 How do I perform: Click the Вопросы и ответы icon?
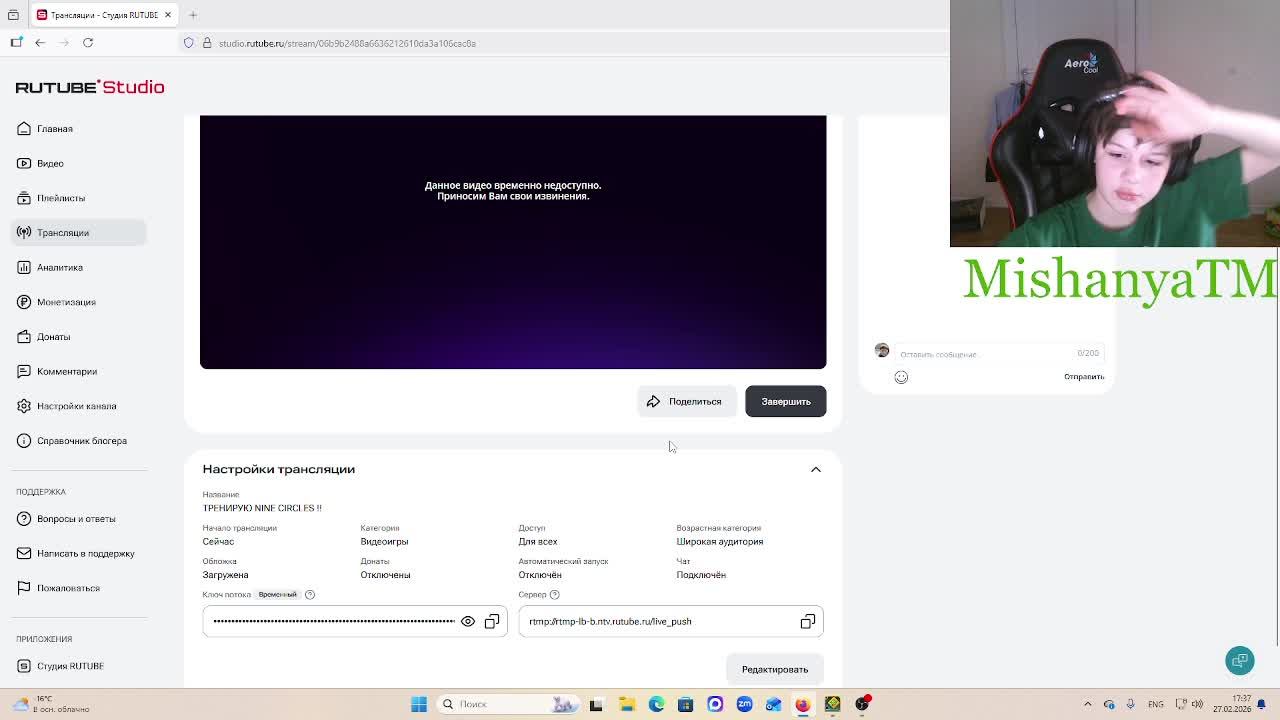(24, 518)
